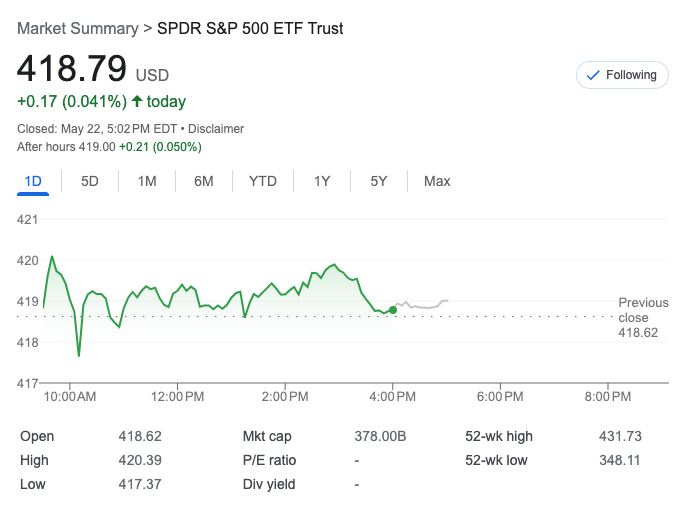Open the Max range tab
Viewport: 684px width, 505px height.
coord(437,181)
